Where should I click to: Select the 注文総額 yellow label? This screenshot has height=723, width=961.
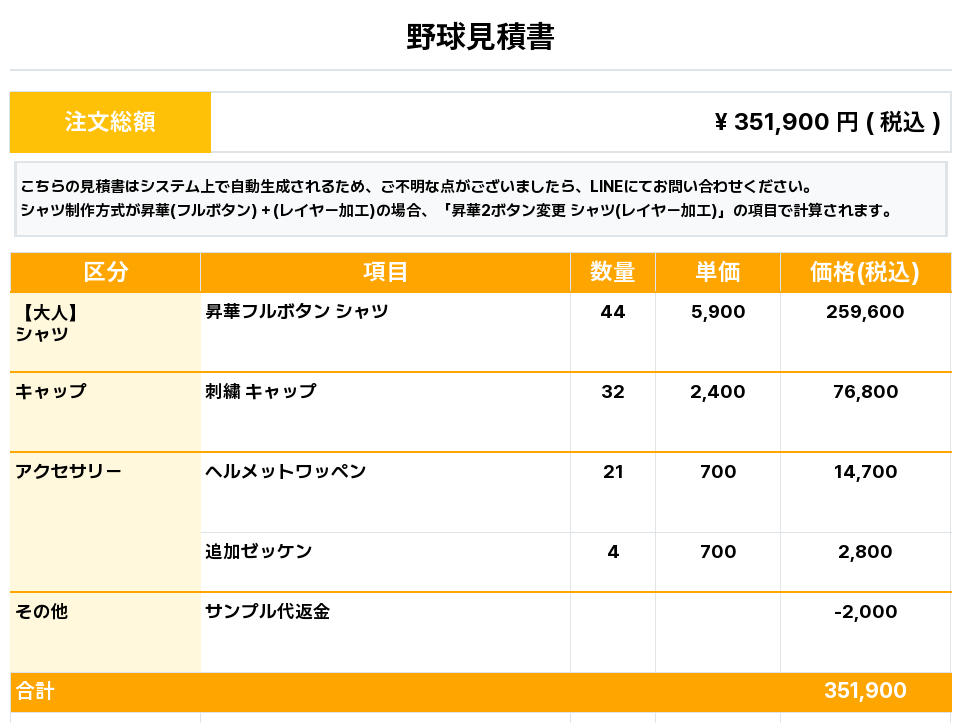[110, 122]
